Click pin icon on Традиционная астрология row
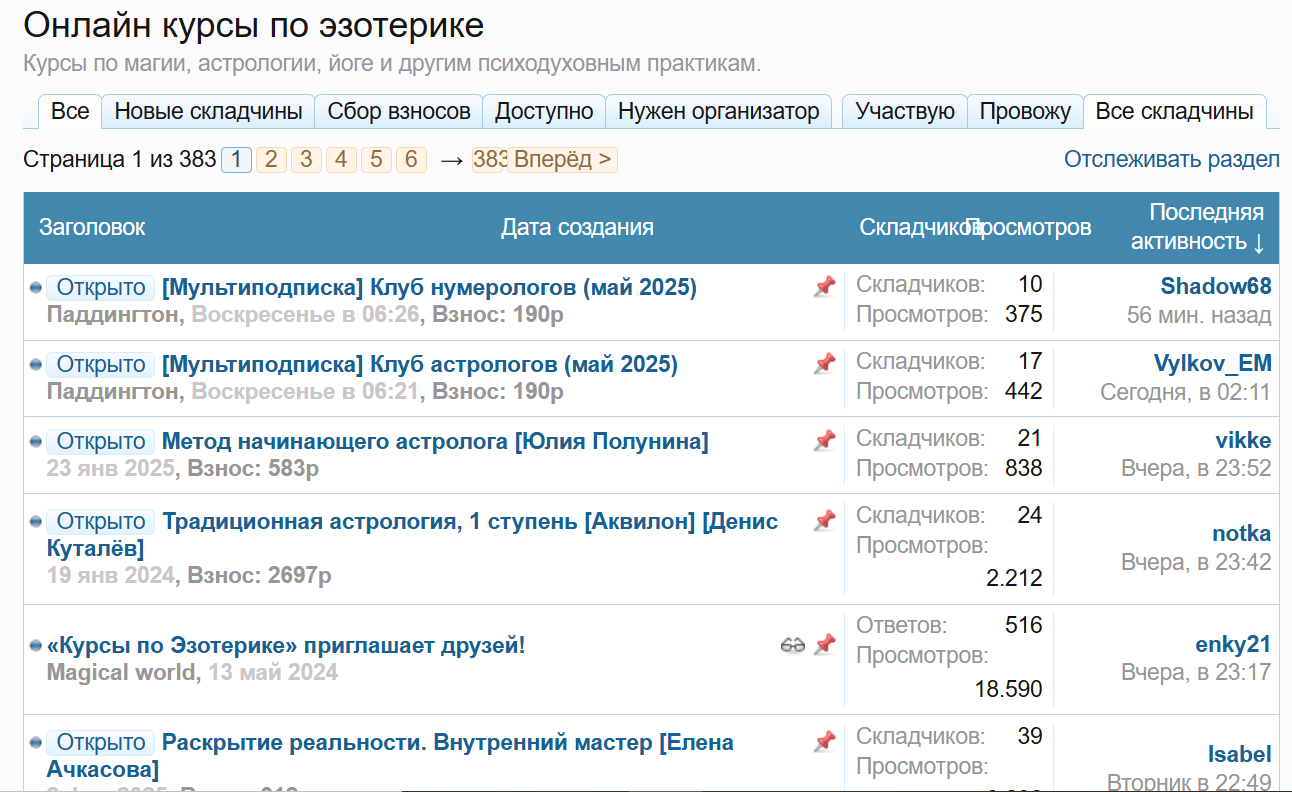Screen dimensions: 1292x792 [x=824, y=520]
